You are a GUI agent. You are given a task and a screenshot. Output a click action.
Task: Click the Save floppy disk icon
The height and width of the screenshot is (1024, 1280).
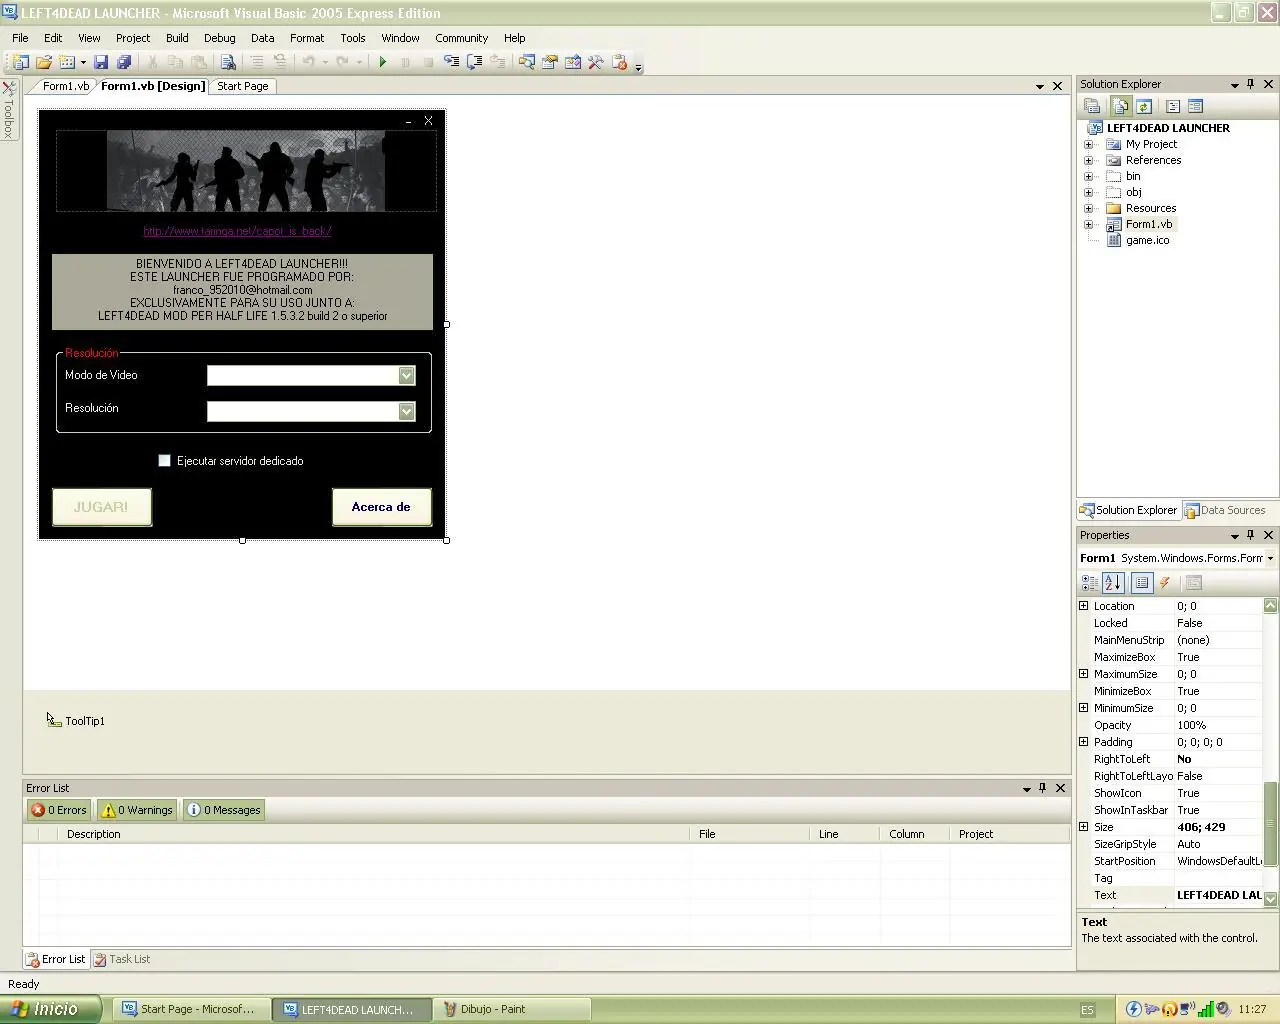tap(101, 62)
